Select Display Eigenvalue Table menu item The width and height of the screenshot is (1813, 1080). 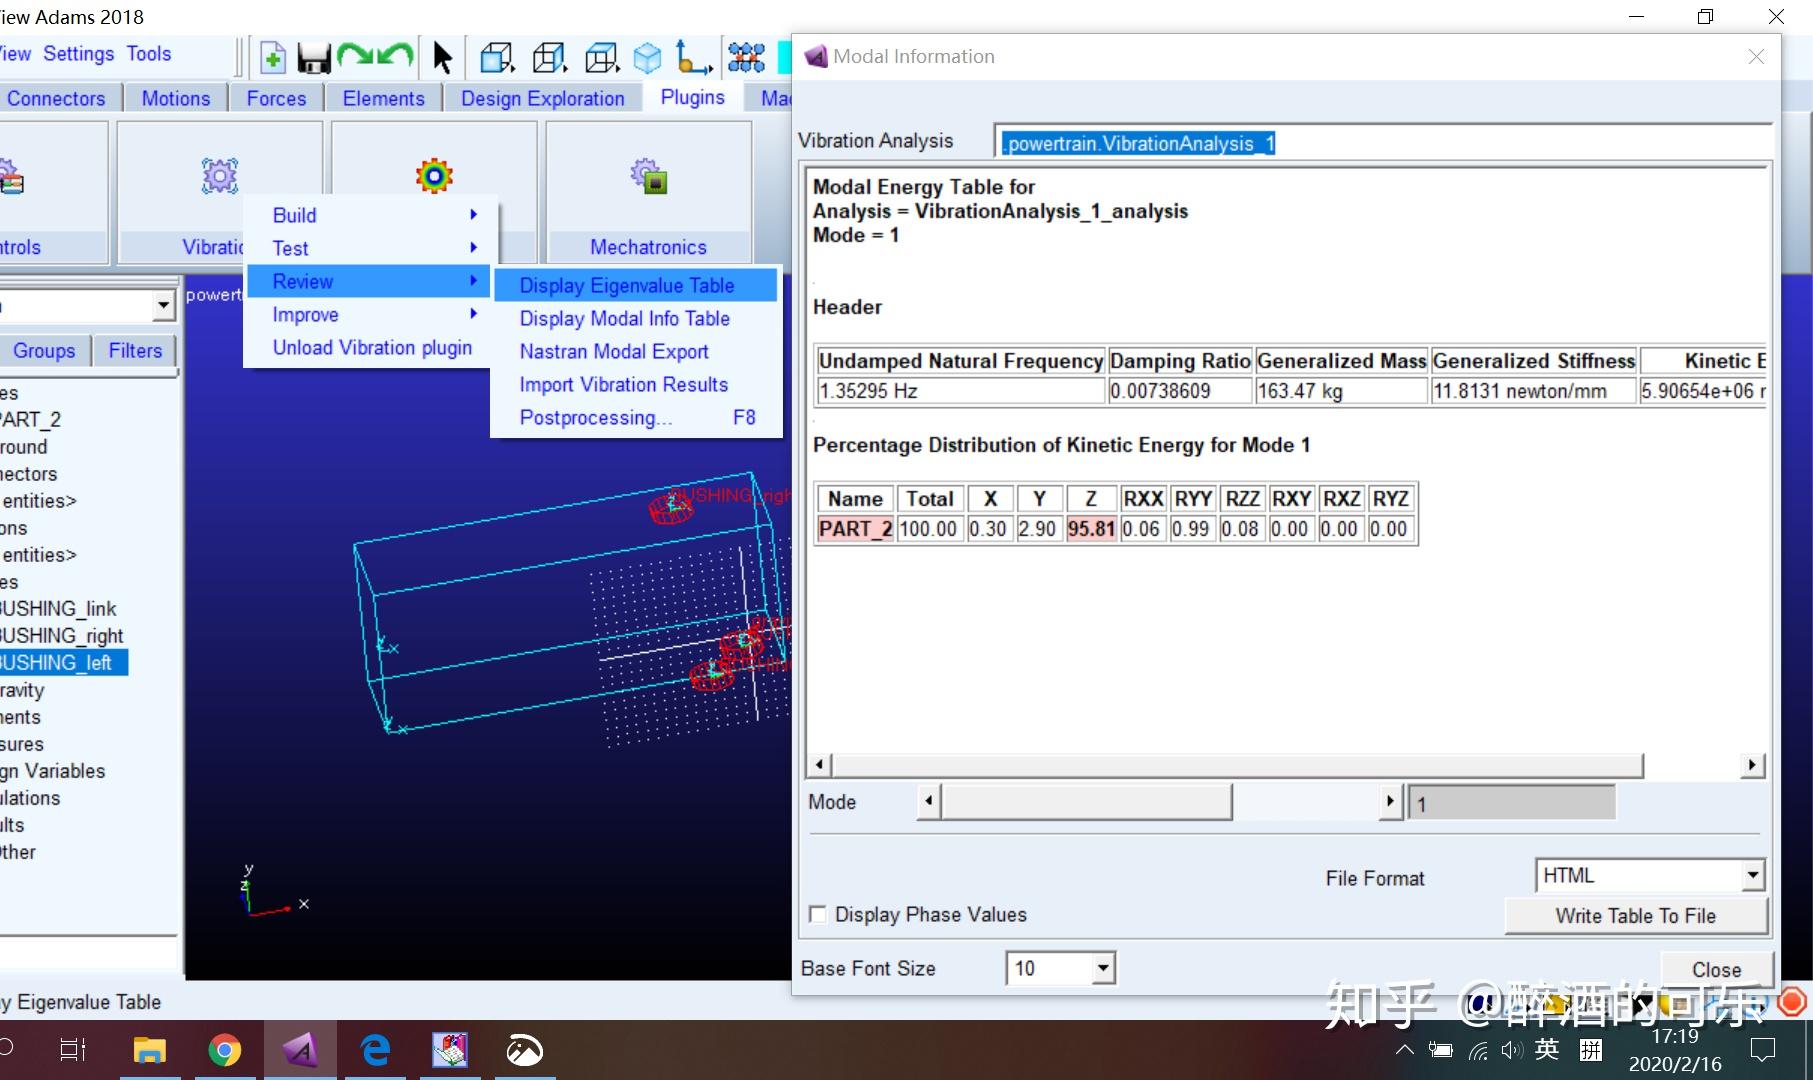(636, 285)
